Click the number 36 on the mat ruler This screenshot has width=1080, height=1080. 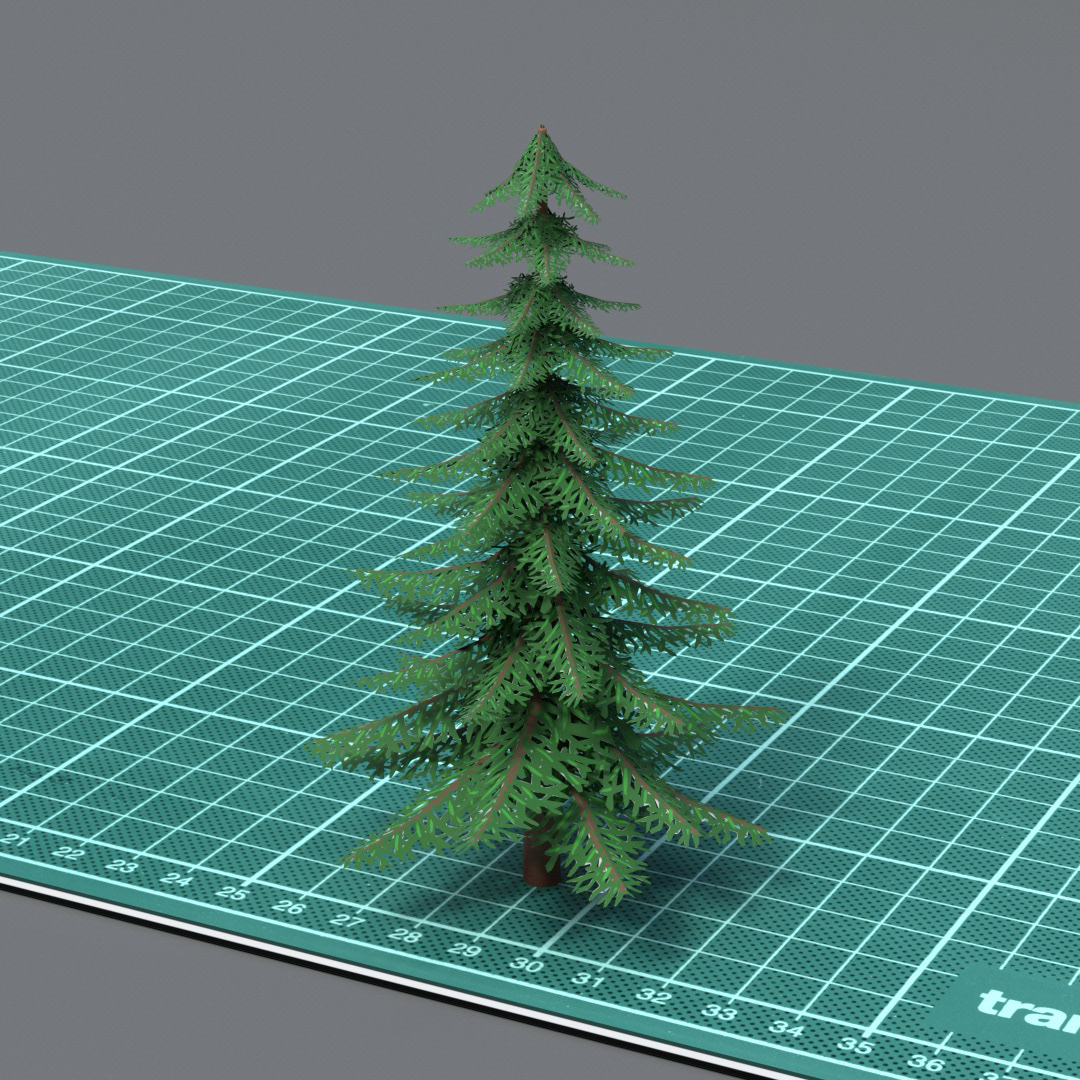(x=925, y=1063)
